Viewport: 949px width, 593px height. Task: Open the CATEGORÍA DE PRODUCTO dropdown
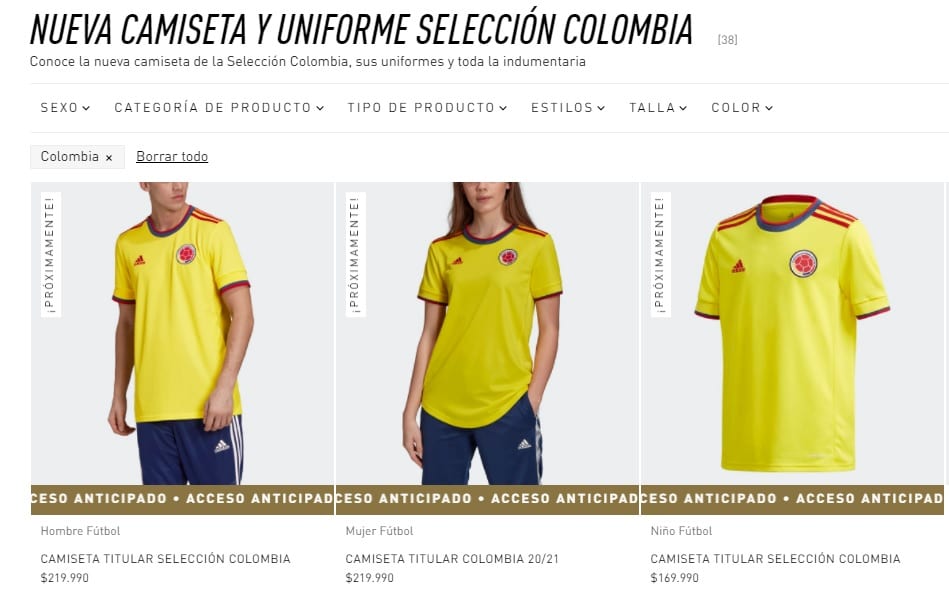point(219,108)
